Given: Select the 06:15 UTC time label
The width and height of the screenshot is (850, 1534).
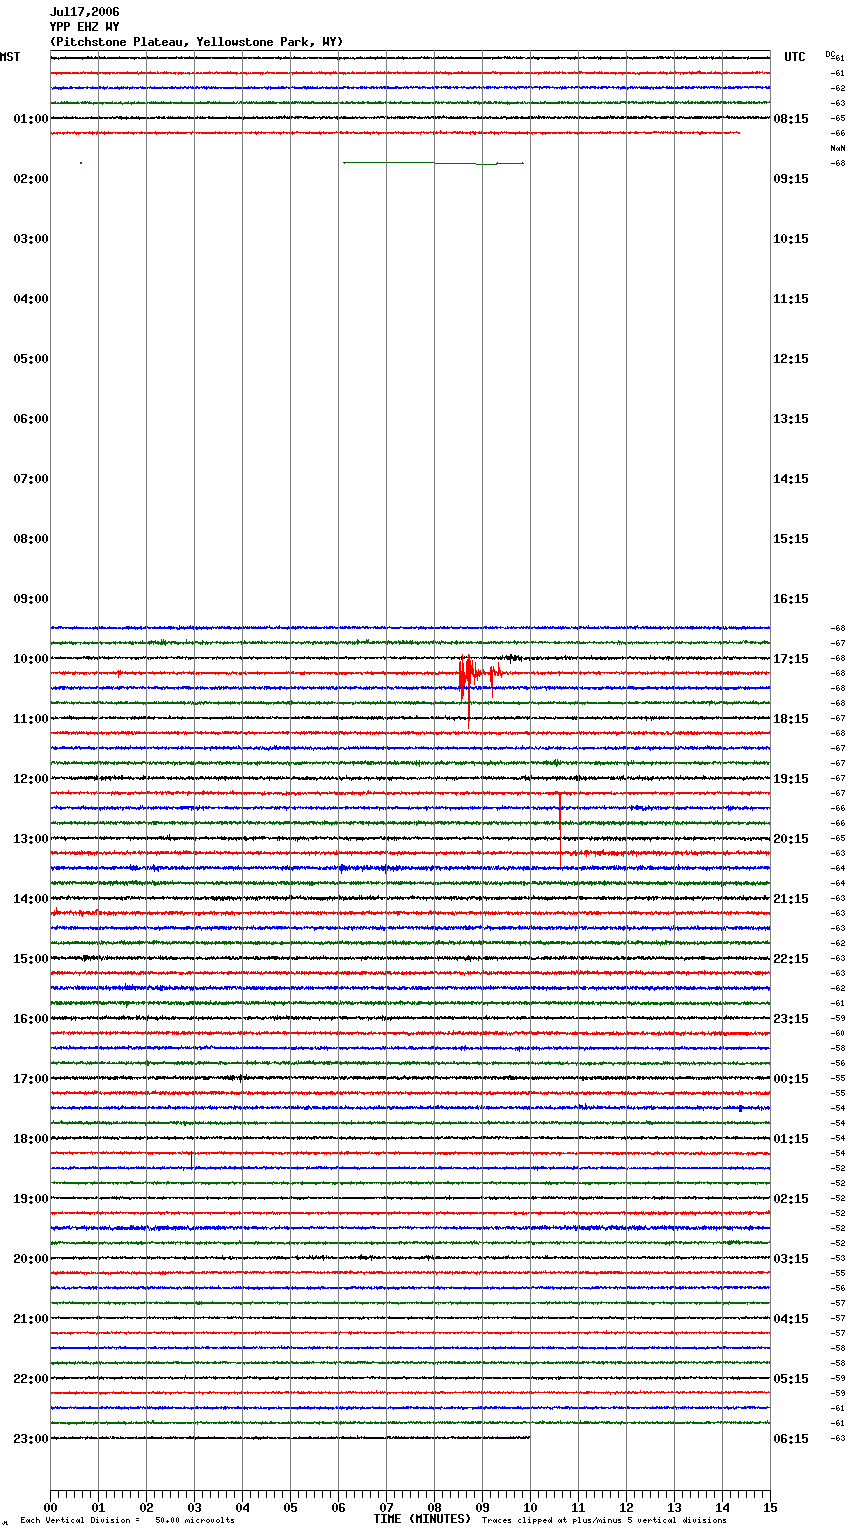Looking at the screenshot, I should click(791, 1439).
